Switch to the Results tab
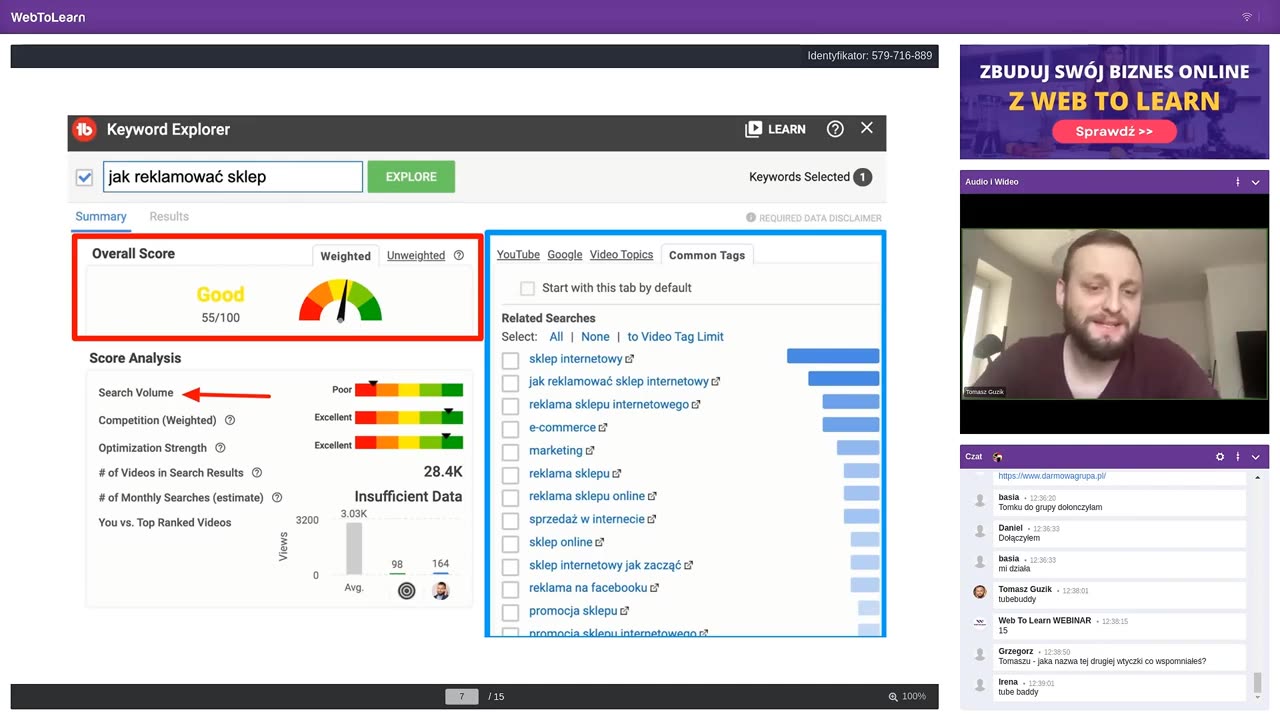This screenshot has height=720, width=1280. pos(169,217)
